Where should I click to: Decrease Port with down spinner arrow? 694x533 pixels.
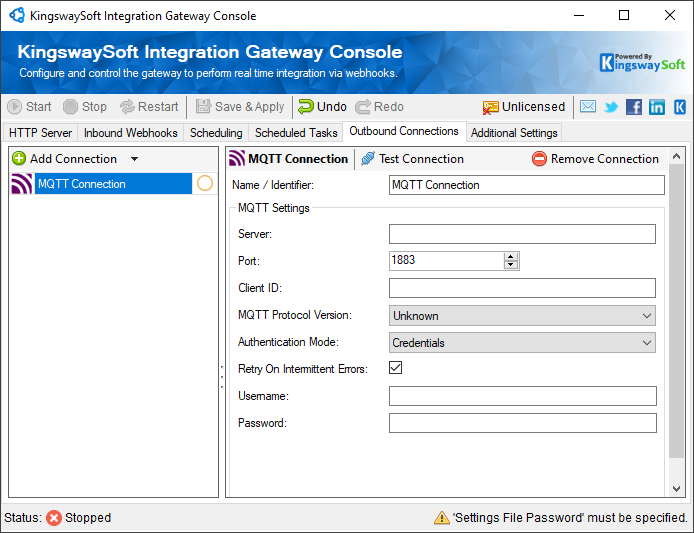click(511, 265)
